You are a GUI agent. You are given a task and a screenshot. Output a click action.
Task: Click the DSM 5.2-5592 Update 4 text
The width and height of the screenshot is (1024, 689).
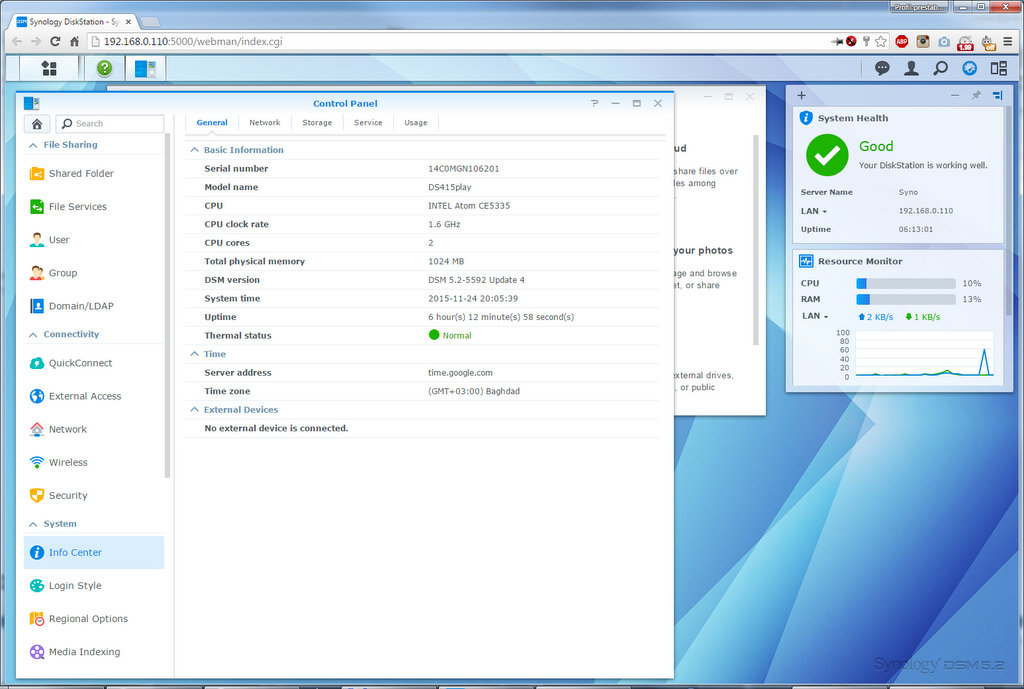pyautogui.click(x=476, y=280)
